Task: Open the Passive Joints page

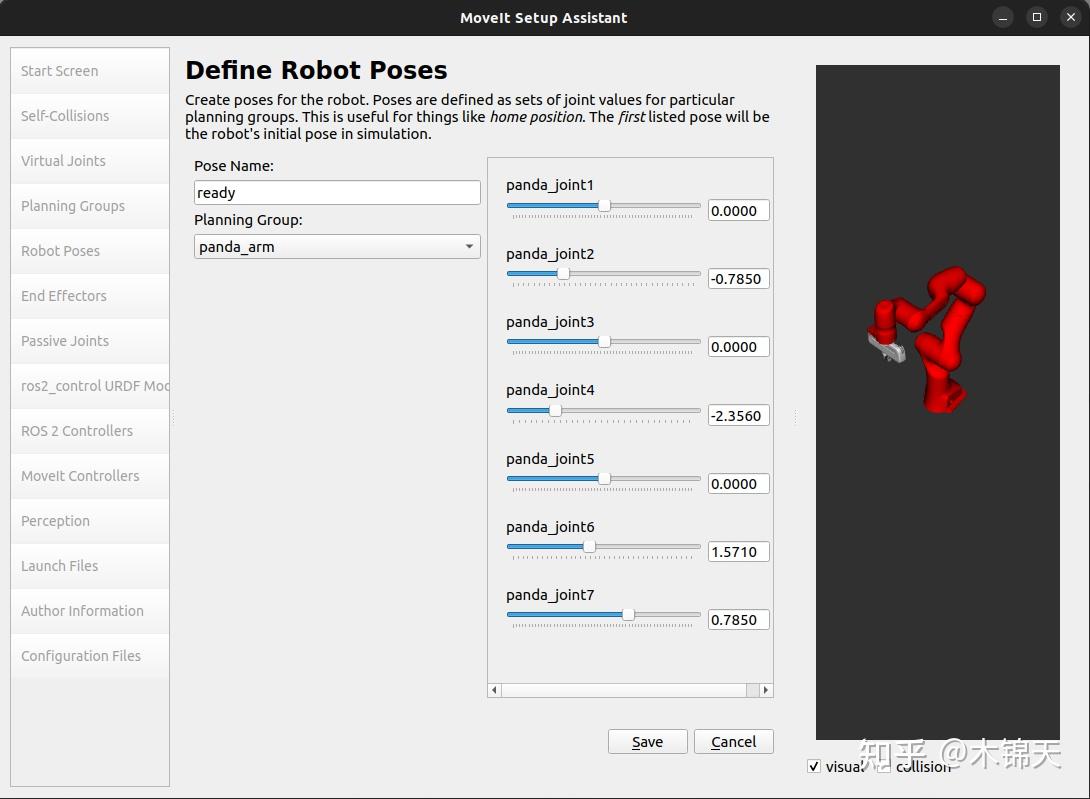Action: [62, 341]
